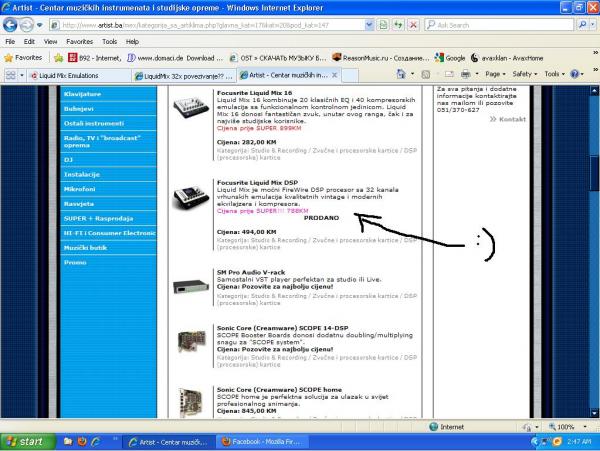Click the Liquid Mix 16 product thumbnail
Image resolution: width=600 pixels, height=451 pixels.
(x=191, y=107)
